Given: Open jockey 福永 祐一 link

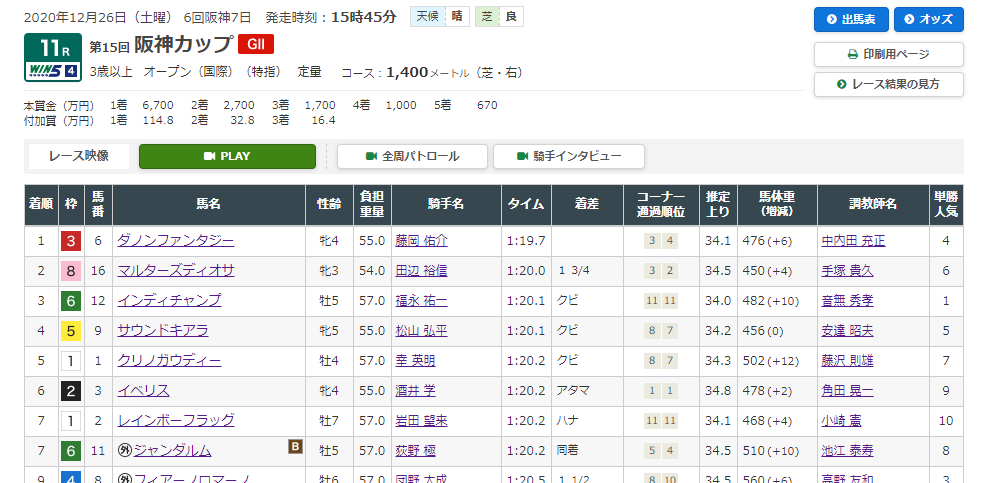Looking at the screenshot, I should pos(422,300).
